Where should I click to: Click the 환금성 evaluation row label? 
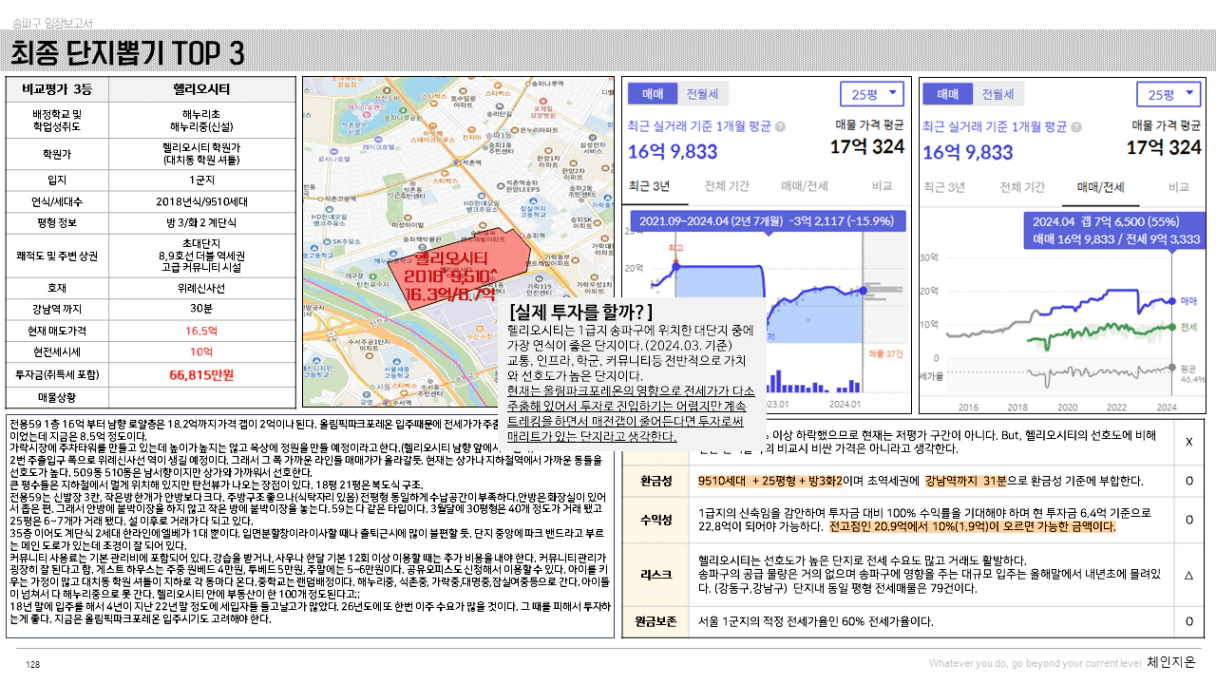(656, 481)
